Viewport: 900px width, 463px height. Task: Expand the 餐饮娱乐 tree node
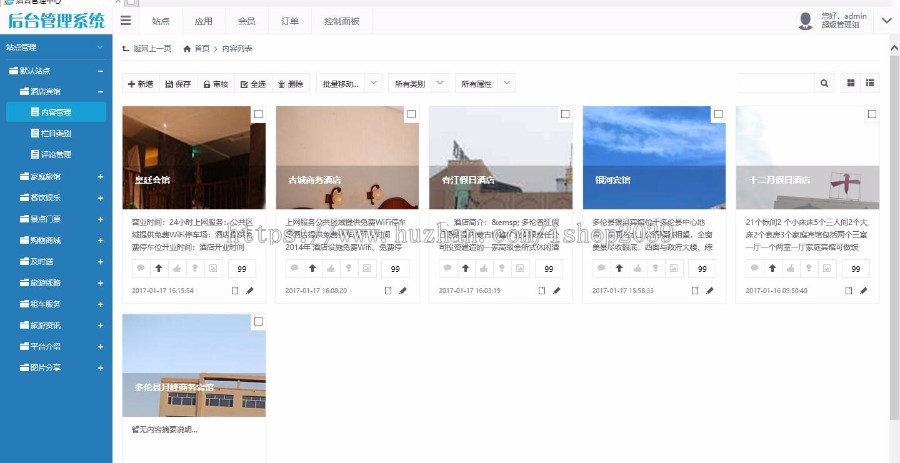coord(100,197)
